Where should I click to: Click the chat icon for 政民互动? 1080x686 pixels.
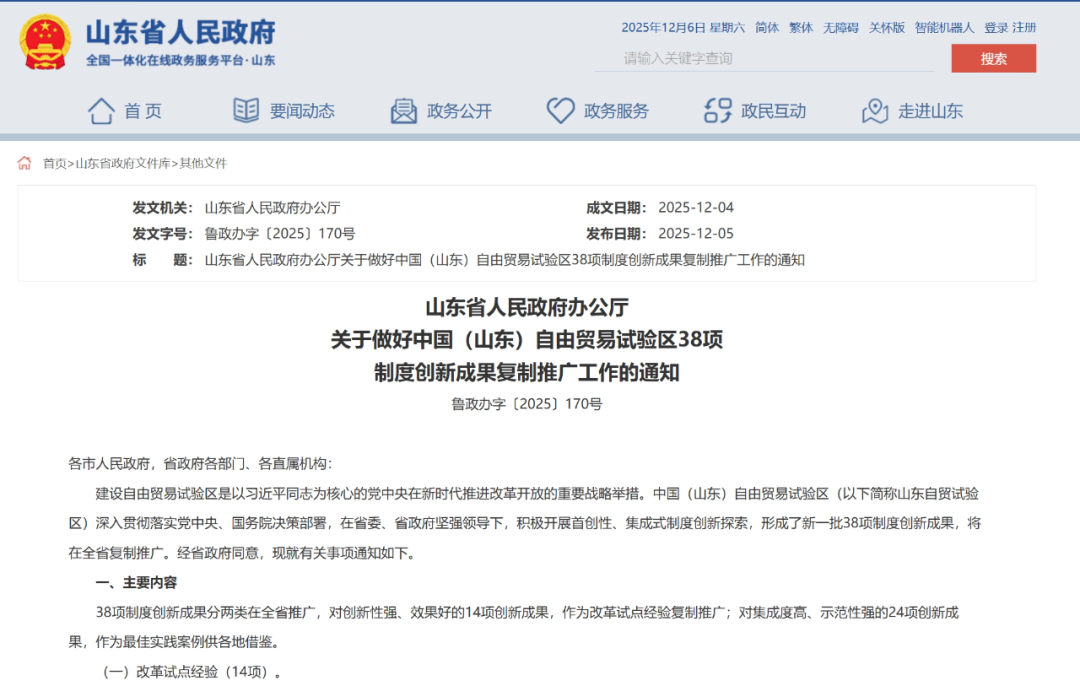pyautogui.click(x=716, y=111)
